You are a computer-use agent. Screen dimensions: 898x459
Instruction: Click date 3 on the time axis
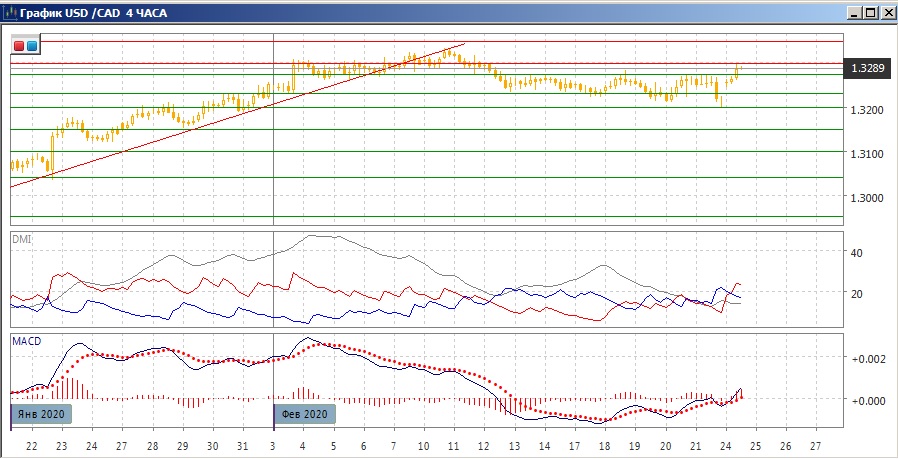tap(273, 445)
